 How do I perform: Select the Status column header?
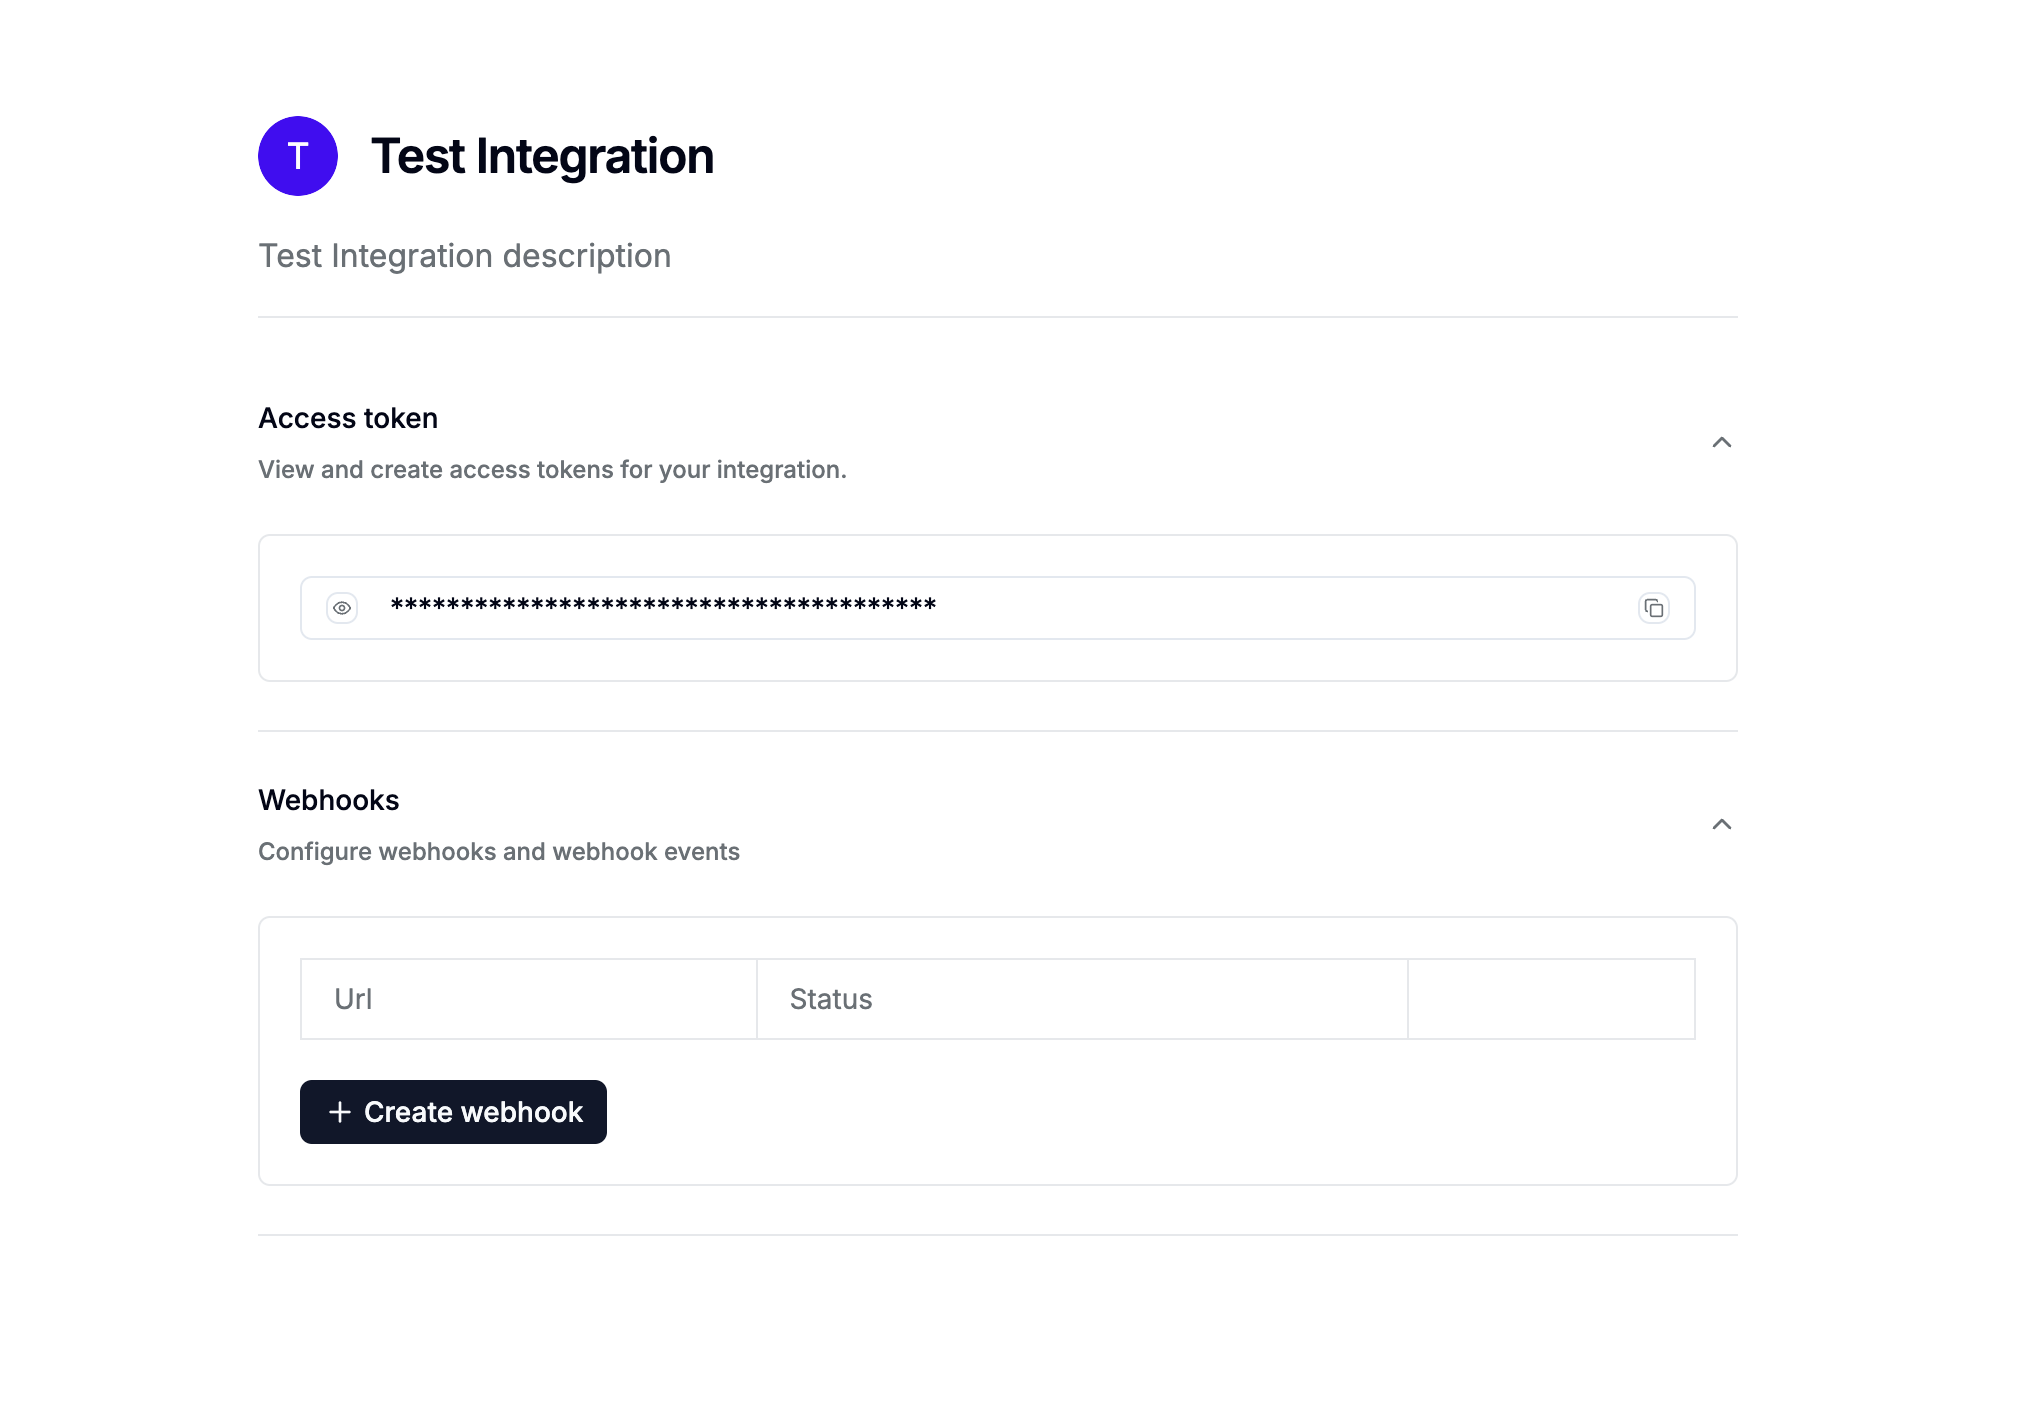[830, 997]
